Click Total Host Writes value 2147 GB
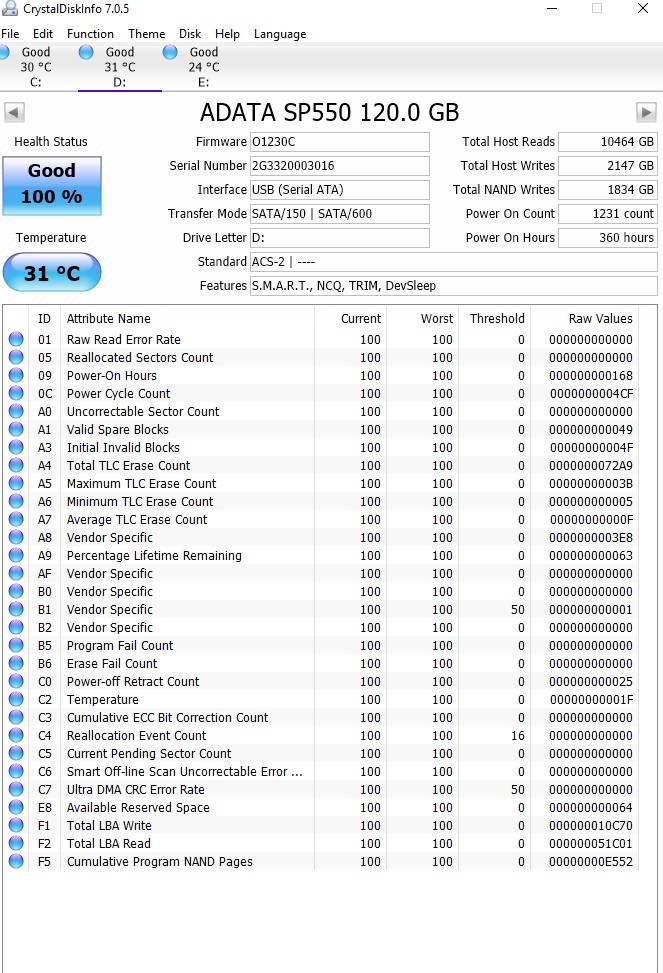663x973 pixels. click(608, 166)
